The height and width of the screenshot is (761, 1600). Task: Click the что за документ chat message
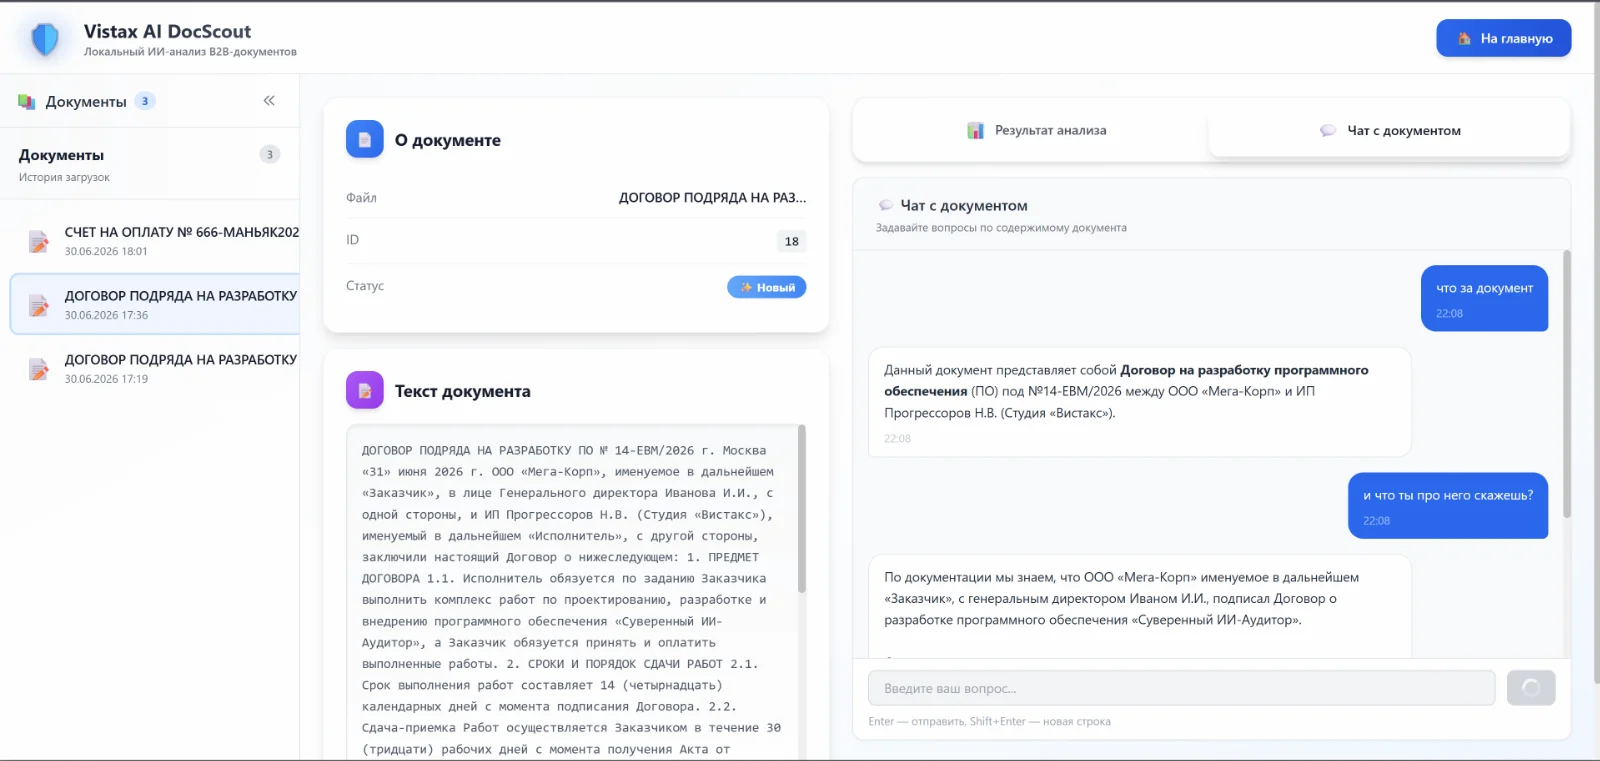pos(1485,298)
